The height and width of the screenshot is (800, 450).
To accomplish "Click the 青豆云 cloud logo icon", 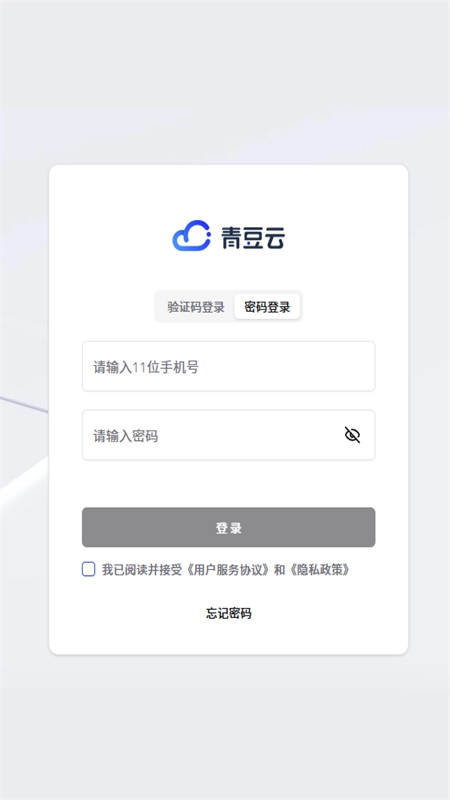I will (x=191, y=236).
